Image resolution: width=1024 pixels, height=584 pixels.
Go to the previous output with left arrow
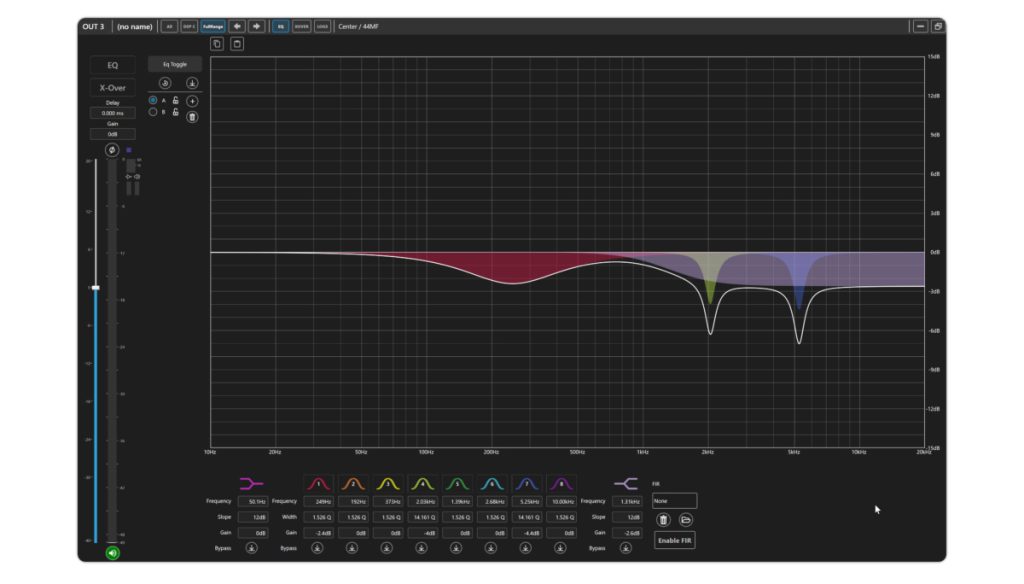coord(237,26)
